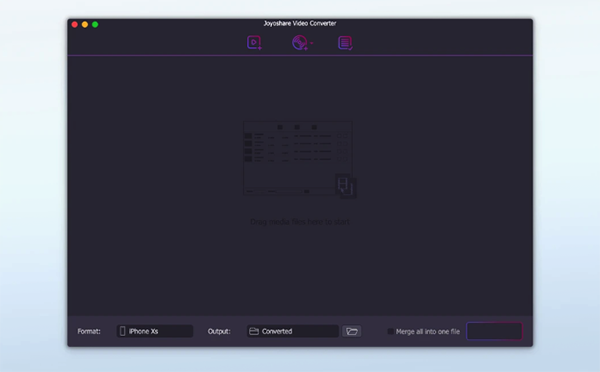Open output folder with folder button
This screenshot has width=600, height=372.
tap(352, 331)
